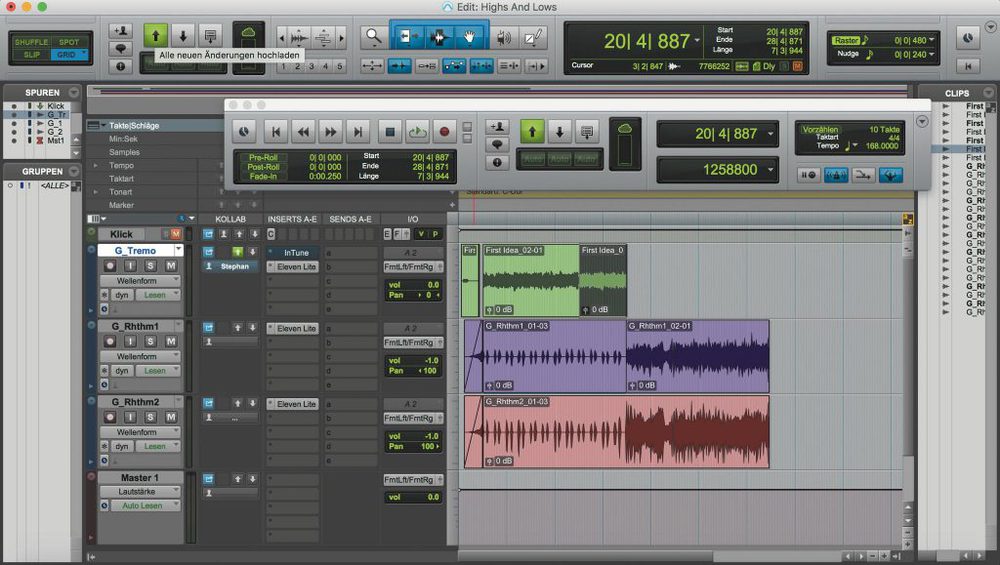This screenshot has width=1000, height=565.
Task: Solo the G_Rhthm1 track
Action: click(151, 341)
